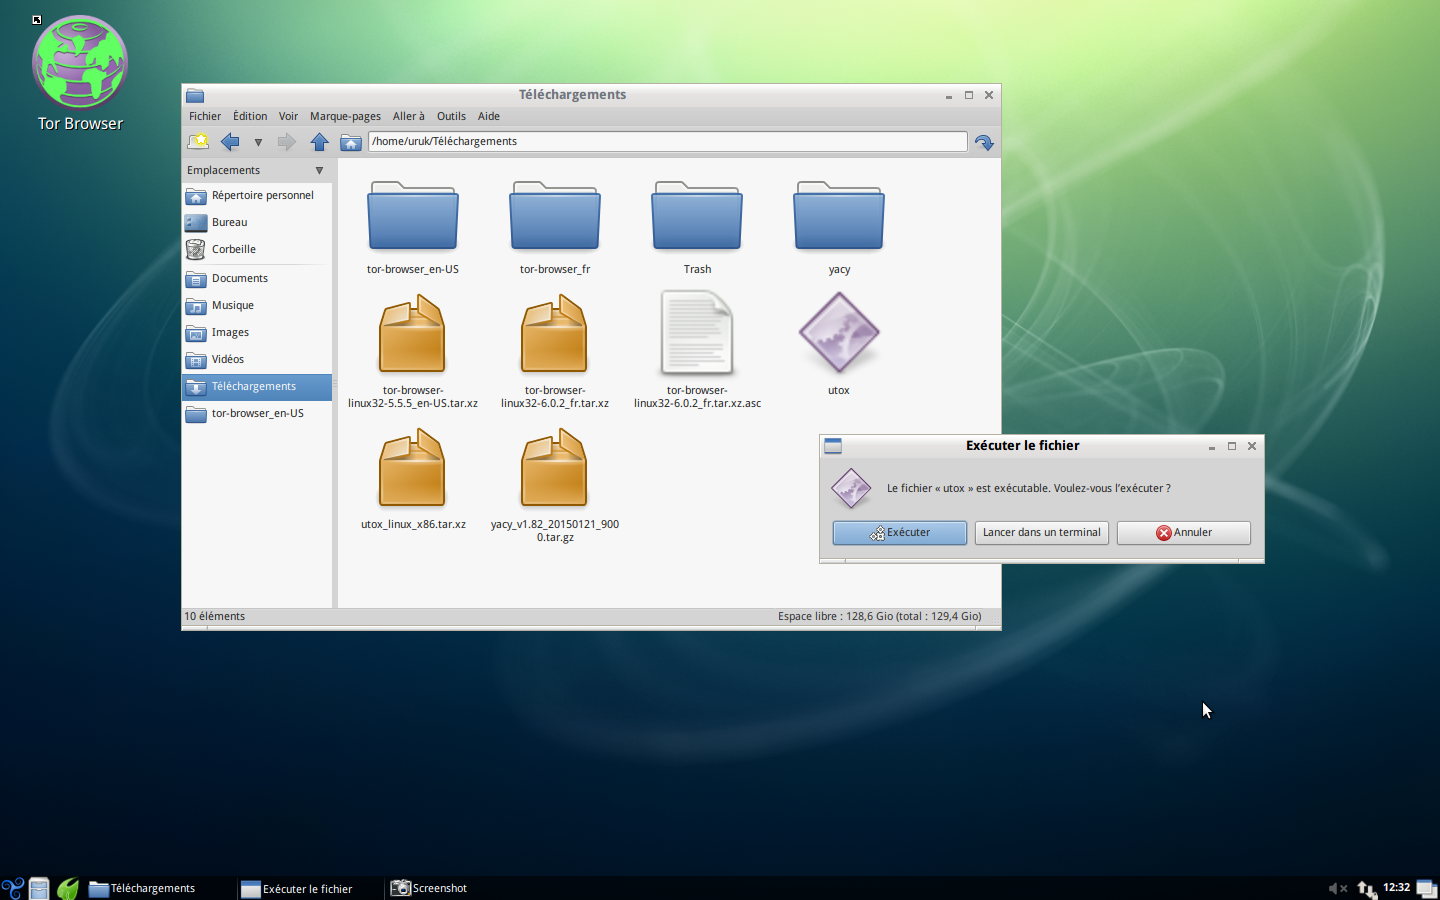This screenshot has width=1440, height=900.
Task: Switch to Exécuter le fichier taskbar entry
Action: 310,888
